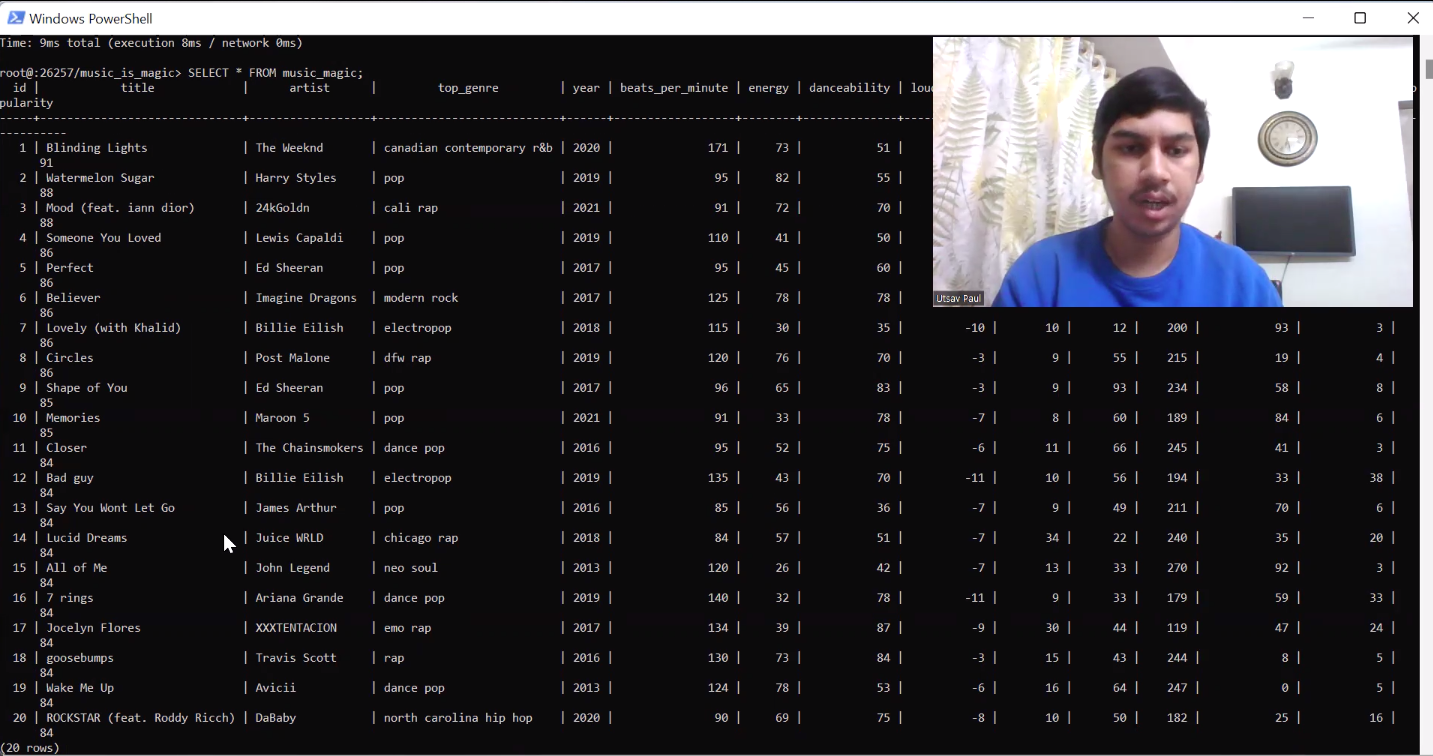Click 'canadian contemporary r&b' genre cell
The height and width of the screenshot is (756, 1433).
[x=468, y=148]
